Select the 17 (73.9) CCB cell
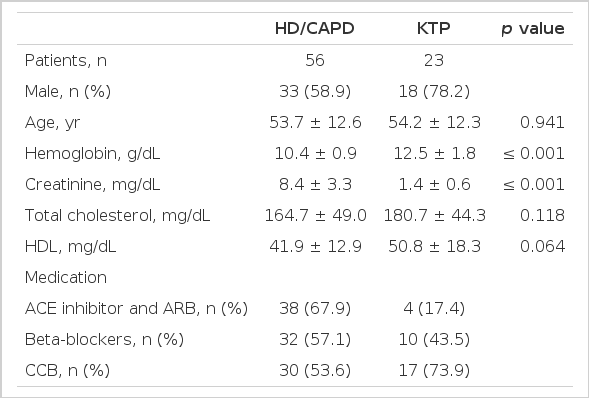Viewport: 589px width, 398px height. click(434, 371)
